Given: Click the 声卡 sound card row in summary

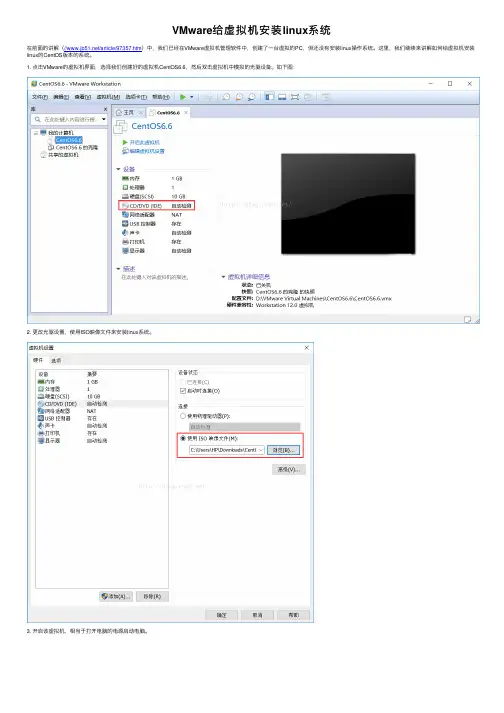Looking at the screenshot, I should coord(157,233).
